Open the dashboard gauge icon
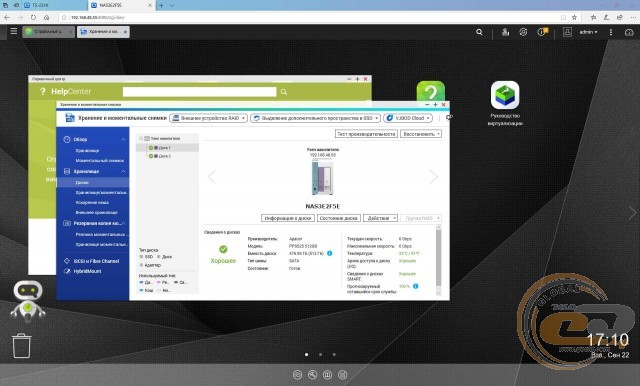The width and height of the screenshot is (640, 386). (x=629, y=32)
